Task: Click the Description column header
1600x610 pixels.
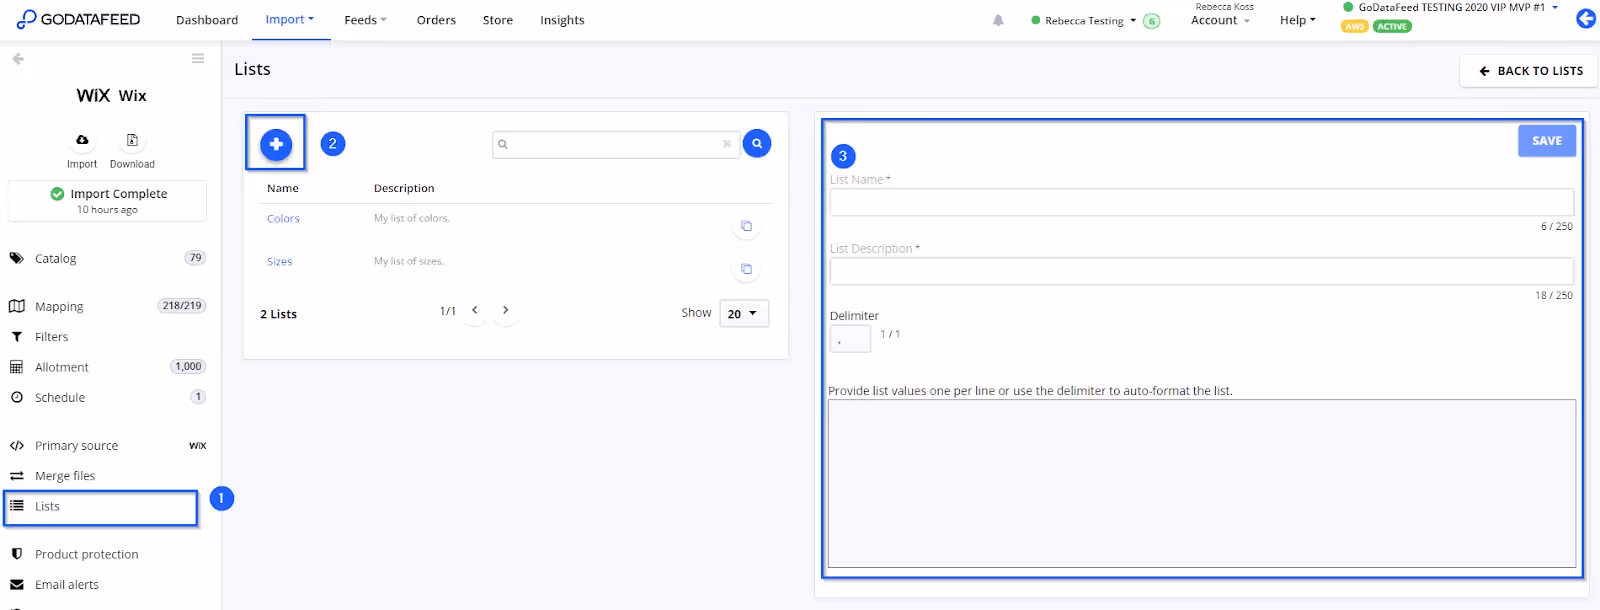Action: point(404,188)
